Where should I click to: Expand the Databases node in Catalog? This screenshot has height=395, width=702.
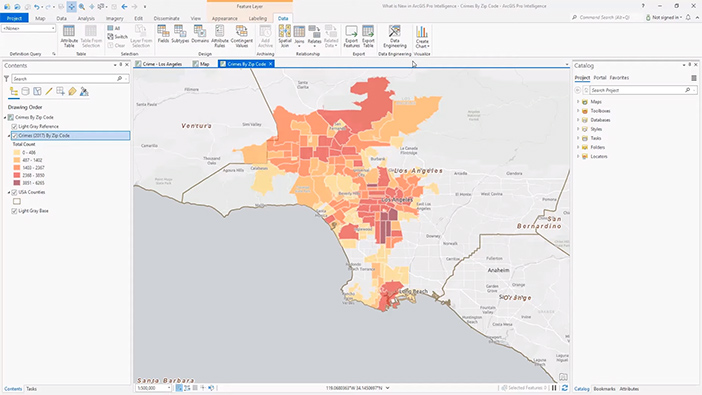[x=578, y=120]
